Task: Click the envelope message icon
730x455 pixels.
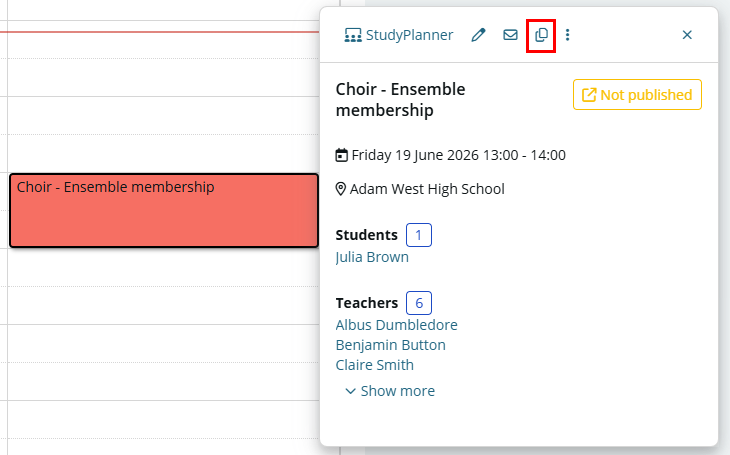Action: pos(510,35)
